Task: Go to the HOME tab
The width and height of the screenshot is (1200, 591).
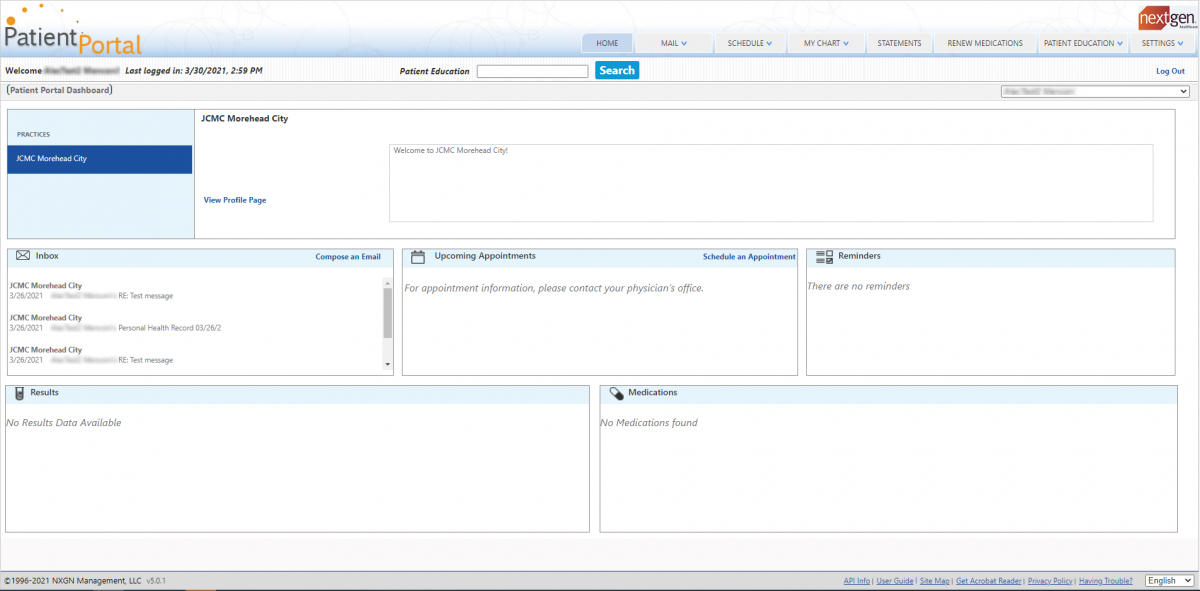Action: coord(607,43)
